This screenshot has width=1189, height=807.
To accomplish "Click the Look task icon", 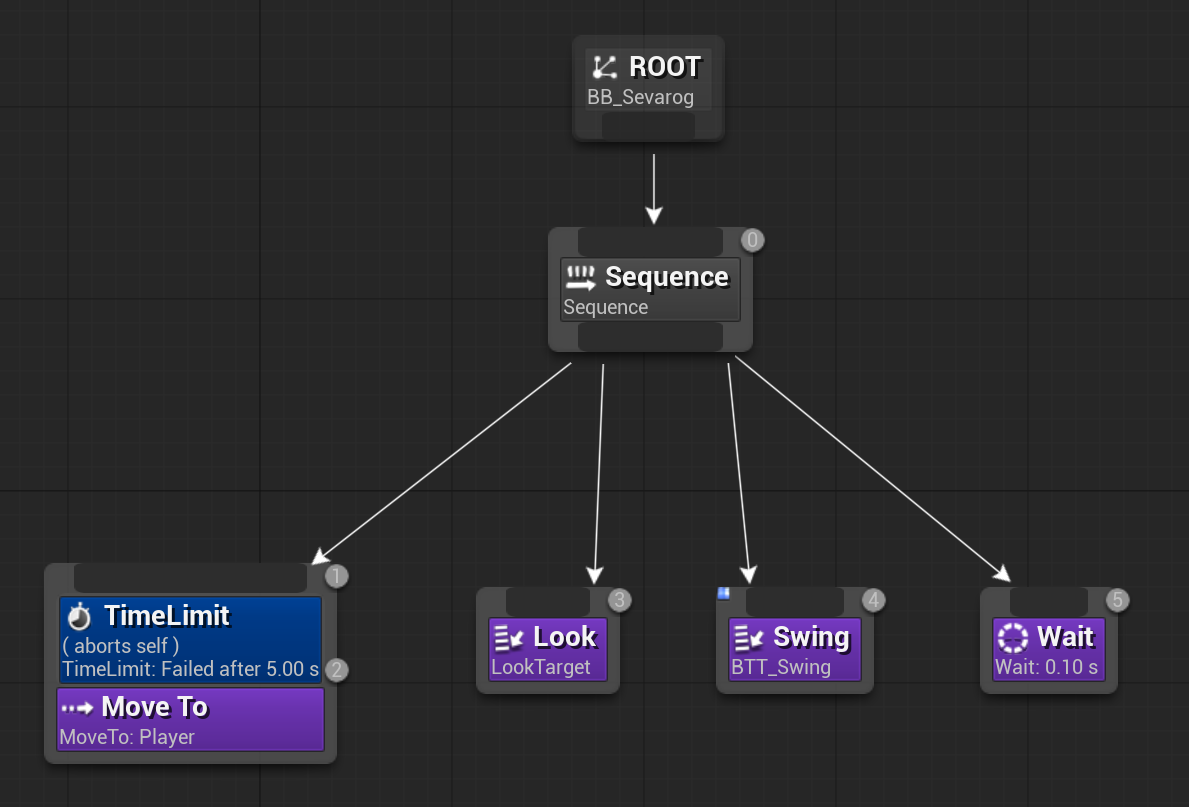I will pos(509,639).
